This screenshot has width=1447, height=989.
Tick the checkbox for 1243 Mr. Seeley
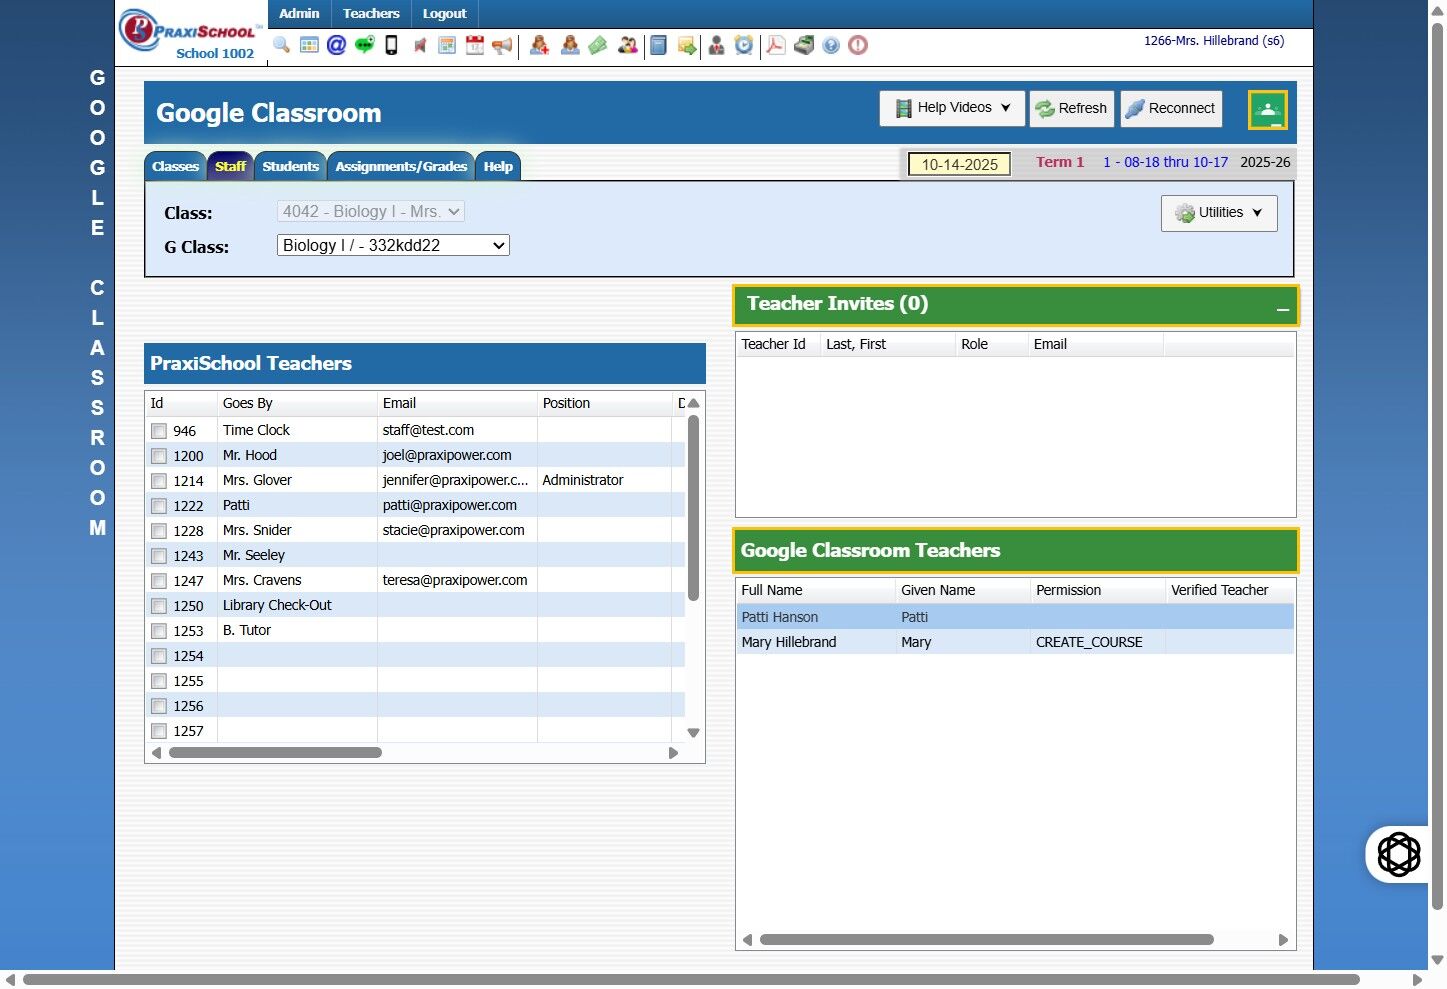159,556
